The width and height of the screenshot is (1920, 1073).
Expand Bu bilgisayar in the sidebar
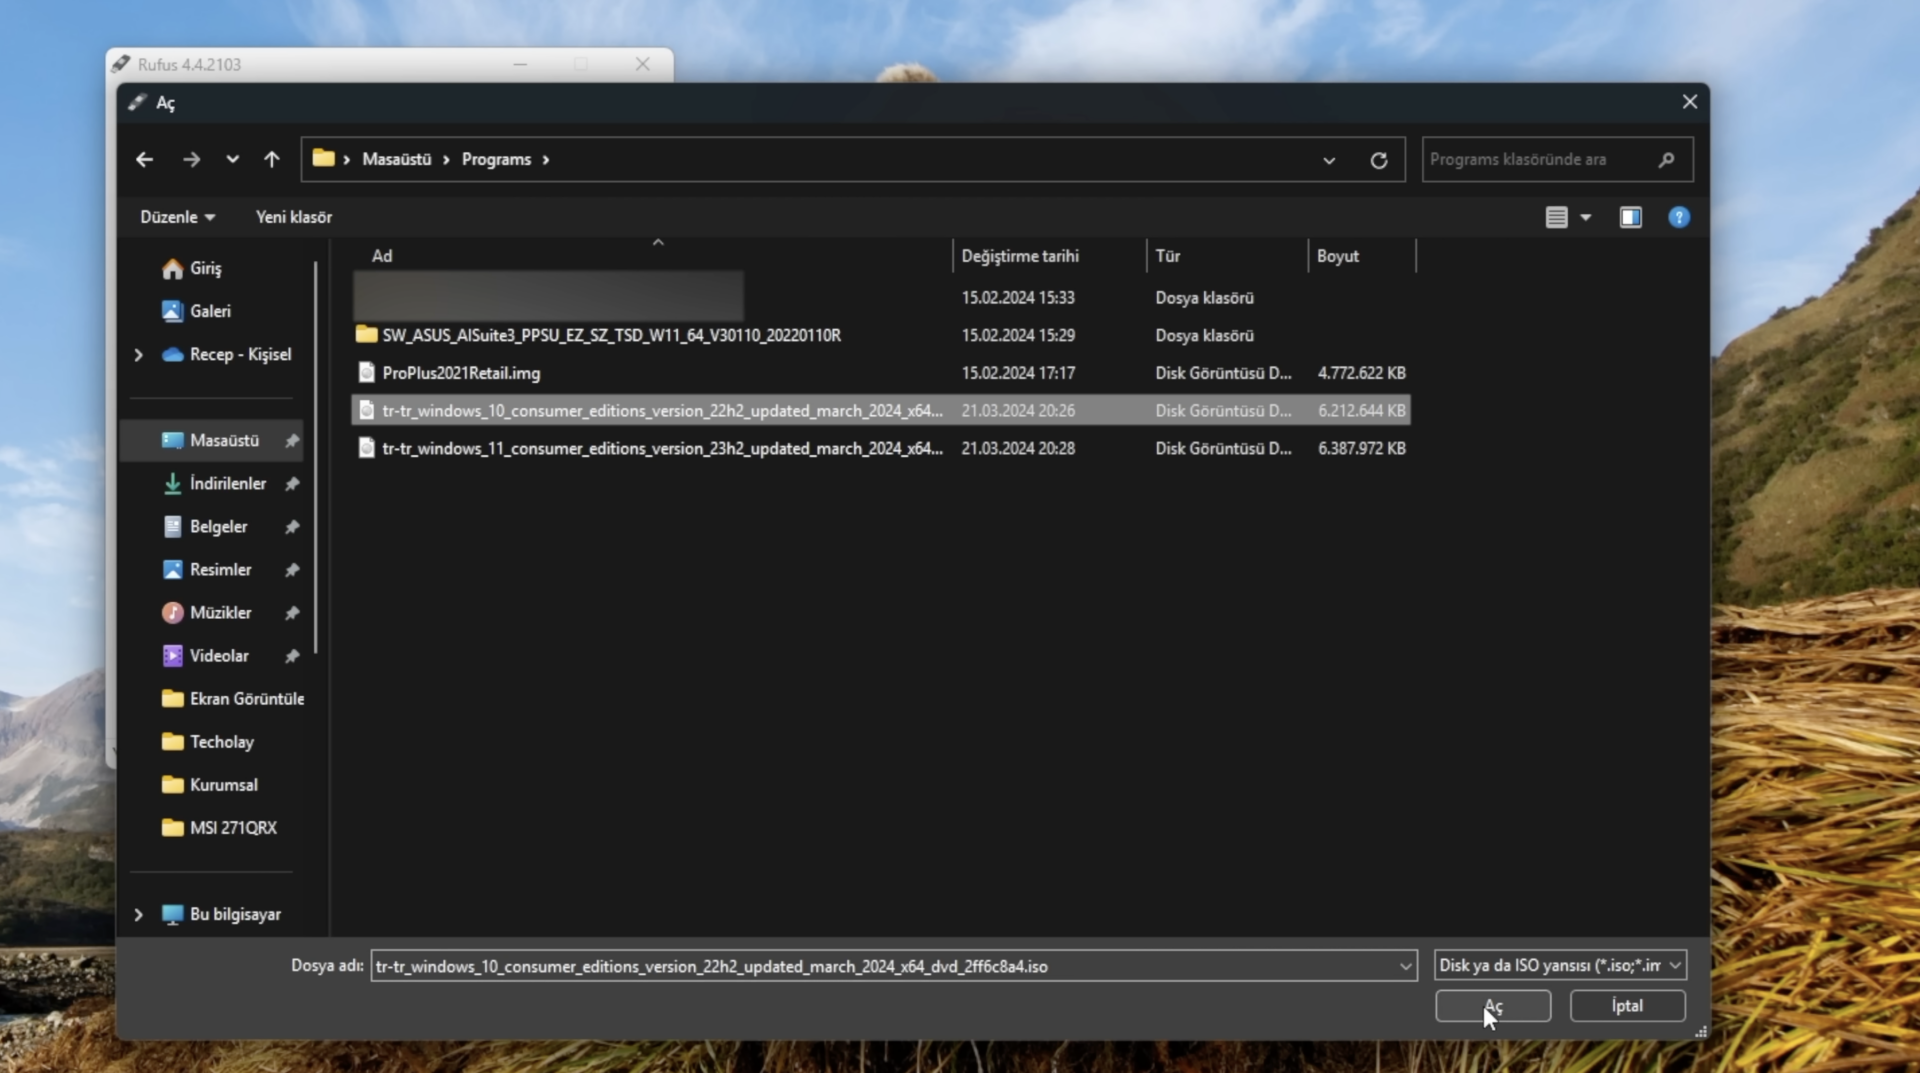coord(138,914)
